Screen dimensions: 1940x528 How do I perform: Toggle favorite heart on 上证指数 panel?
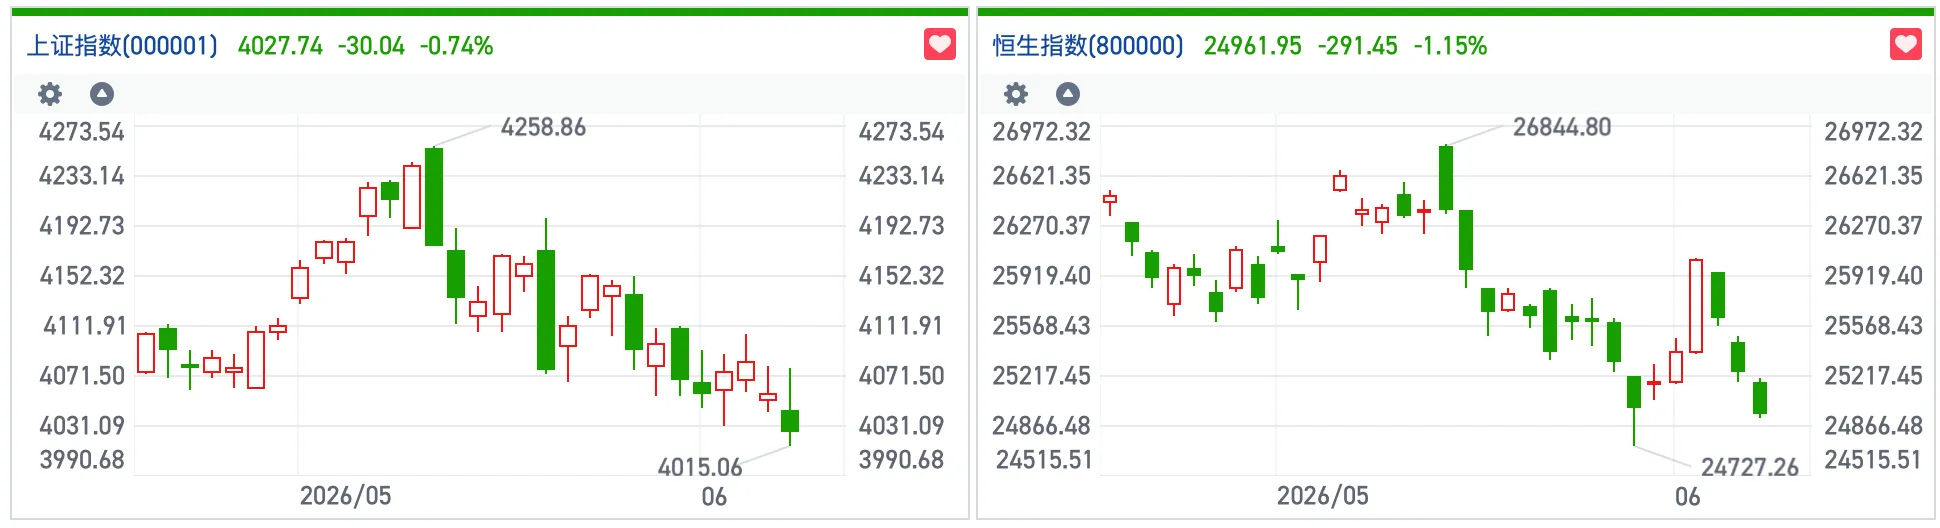click(x=939, y=44)
